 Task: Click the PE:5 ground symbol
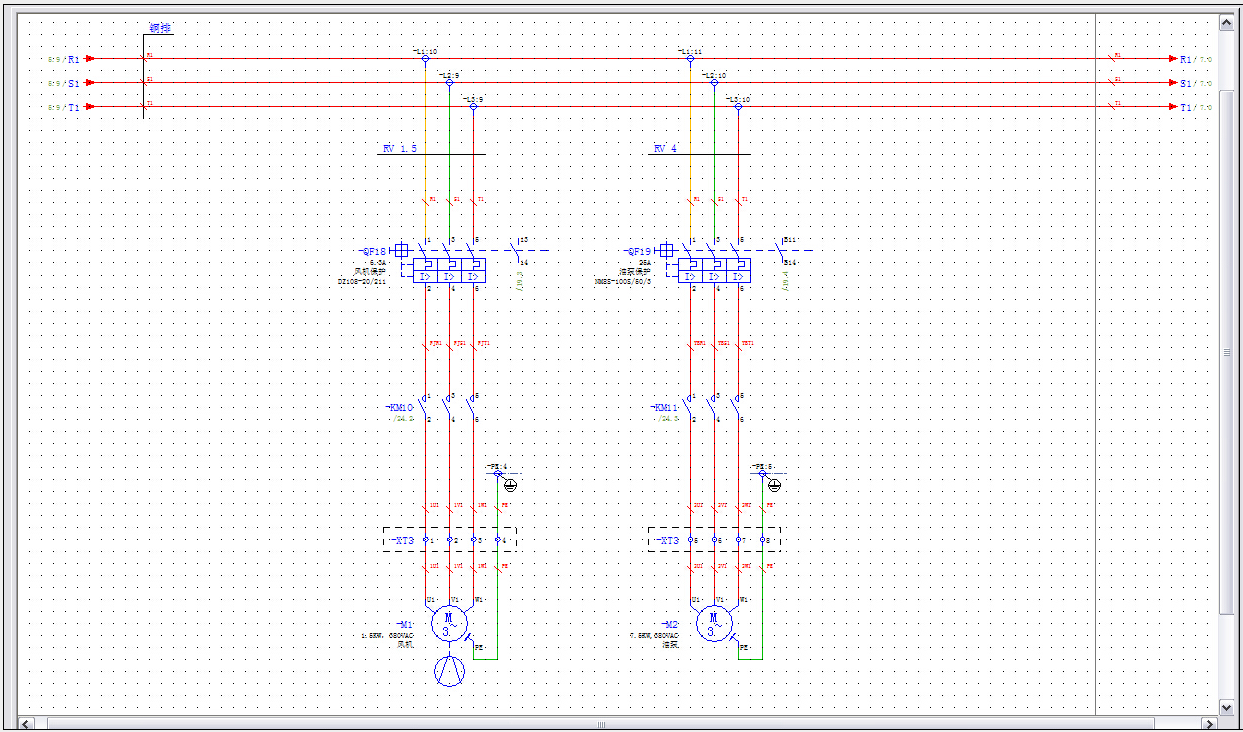click(x=774, y=485)
